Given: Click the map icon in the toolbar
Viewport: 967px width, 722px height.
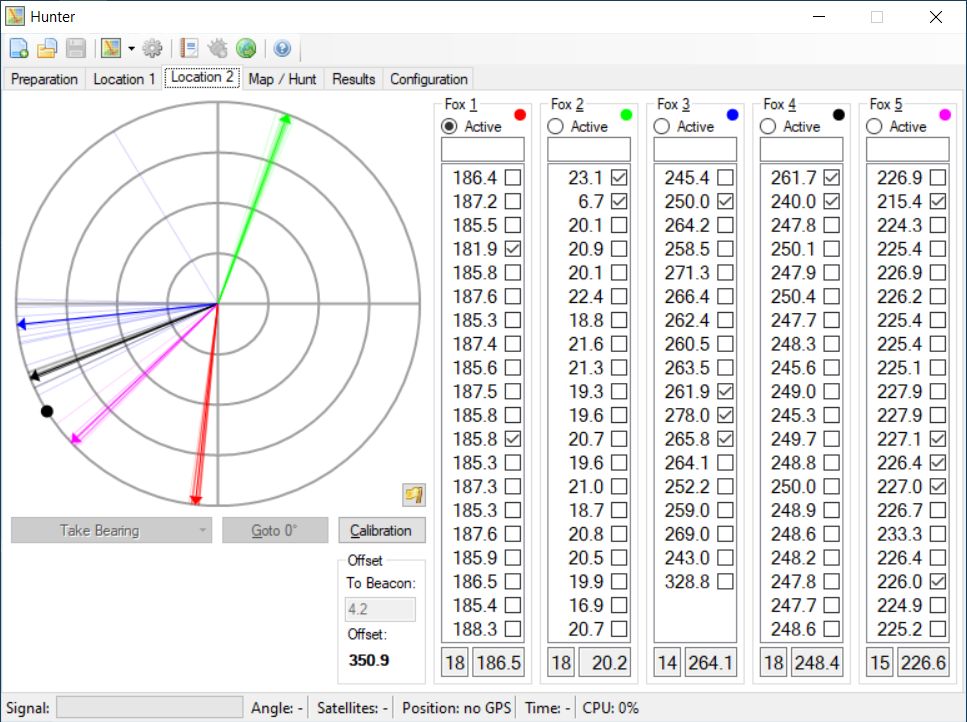Looking at the screenshot, I should click(x=111, y=48).
